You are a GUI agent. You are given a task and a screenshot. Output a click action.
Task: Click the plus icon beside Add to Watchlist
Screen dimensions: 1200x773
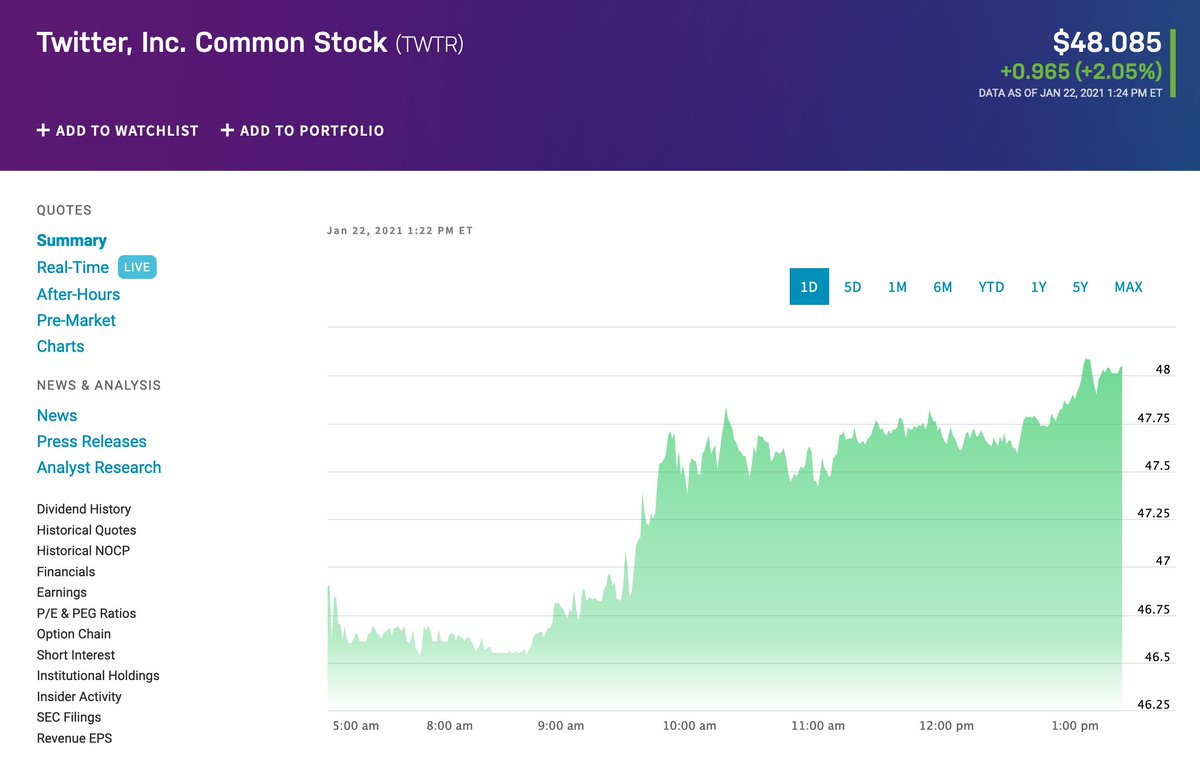[x=43, y=130]
